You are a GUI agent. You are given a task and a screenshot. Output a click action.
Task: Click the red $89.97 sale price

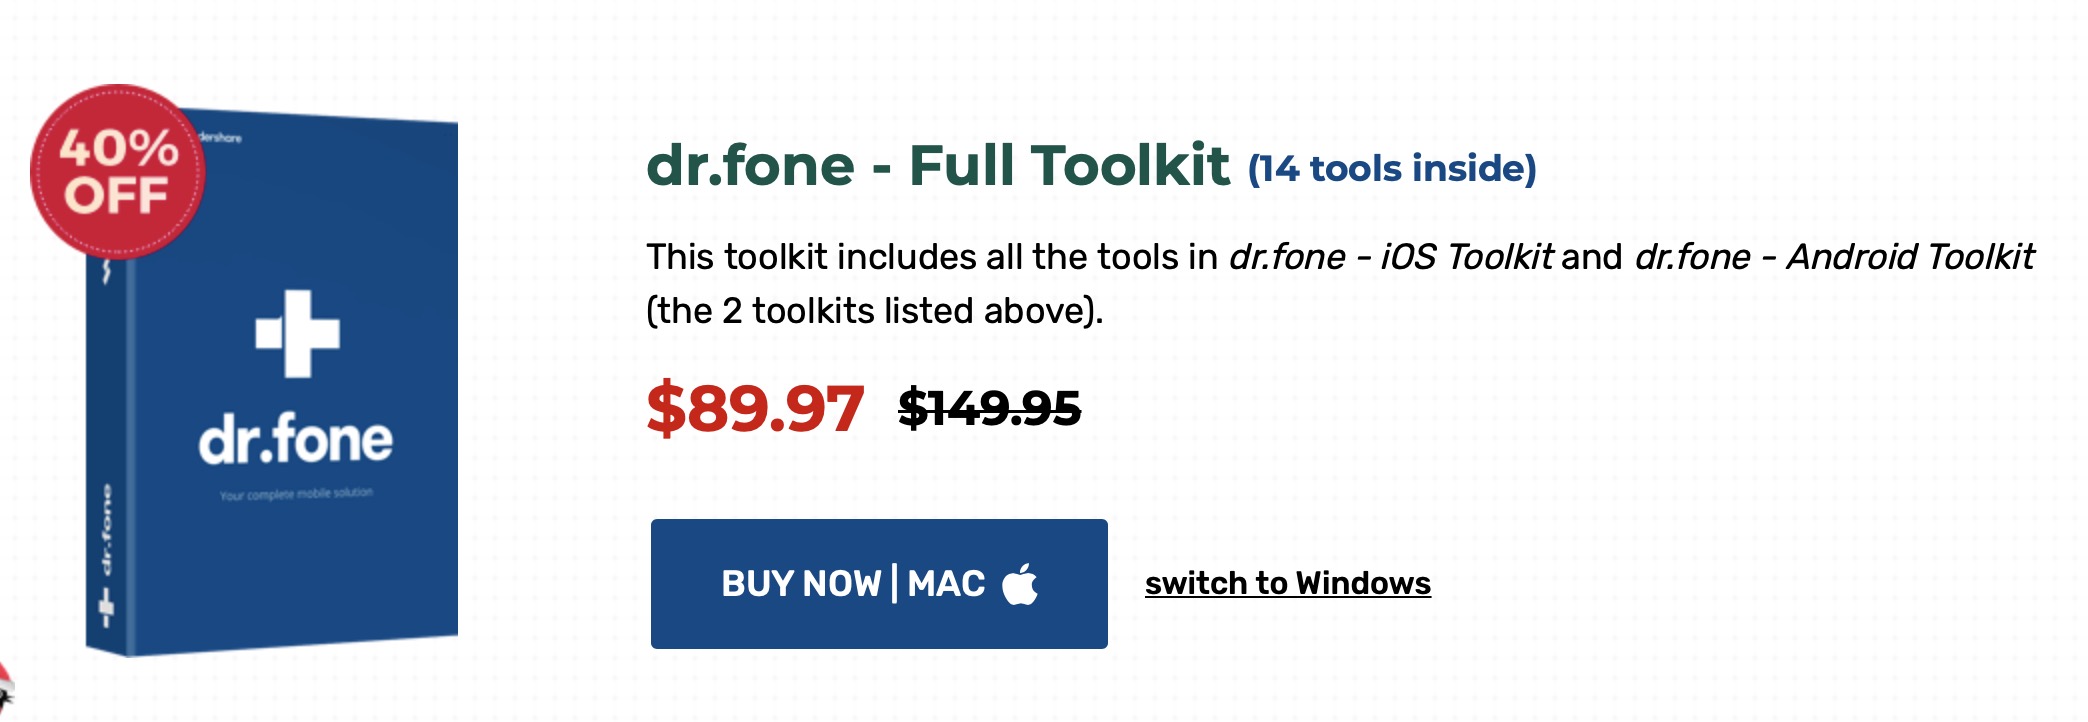click(x=755, y=408)
